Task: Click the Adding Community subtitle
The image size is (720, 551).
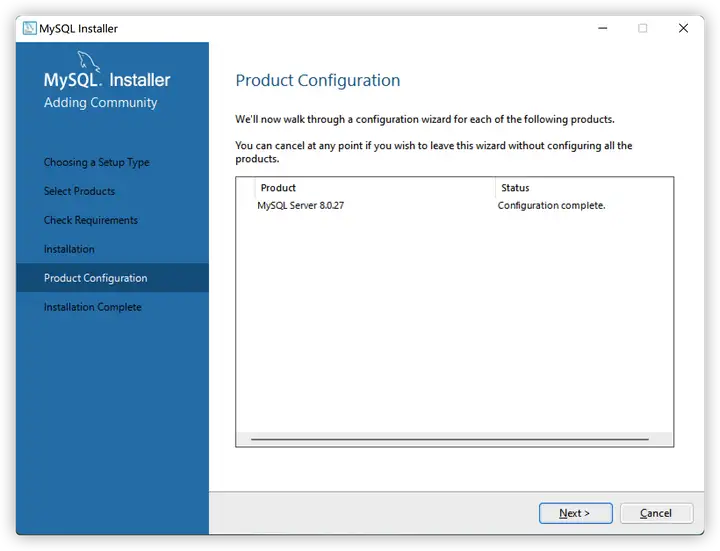Action: pyautogui.click(x=101, y=102)
